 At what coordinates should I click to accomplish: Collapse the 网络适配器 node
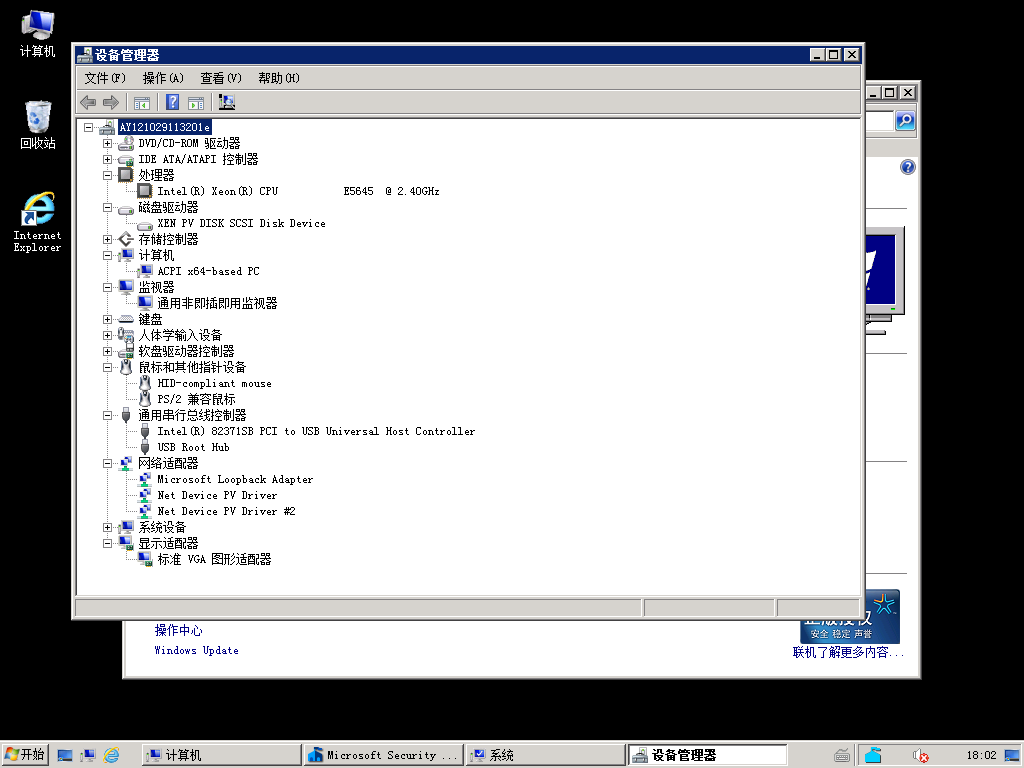107,464
